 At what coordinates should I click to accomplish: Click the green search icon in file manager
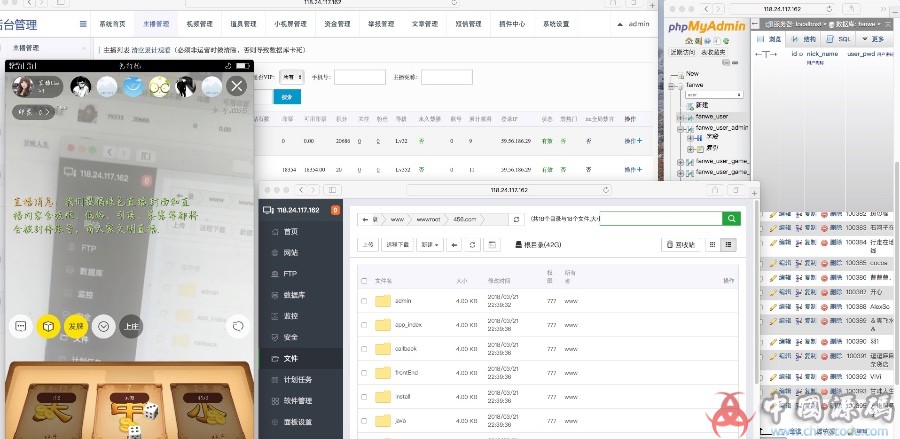pos(731,219)
